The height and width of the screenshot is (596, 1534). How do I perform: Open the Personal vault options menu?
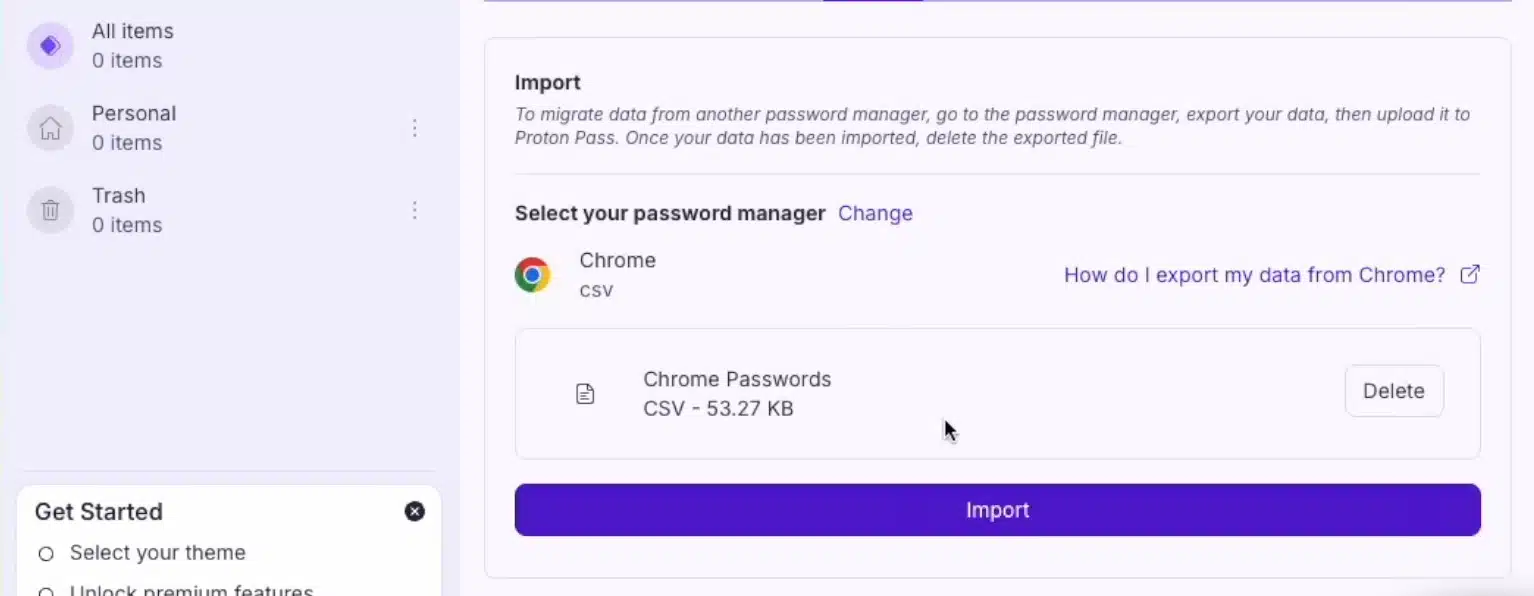pyautogui.click(x=414, y=128)
